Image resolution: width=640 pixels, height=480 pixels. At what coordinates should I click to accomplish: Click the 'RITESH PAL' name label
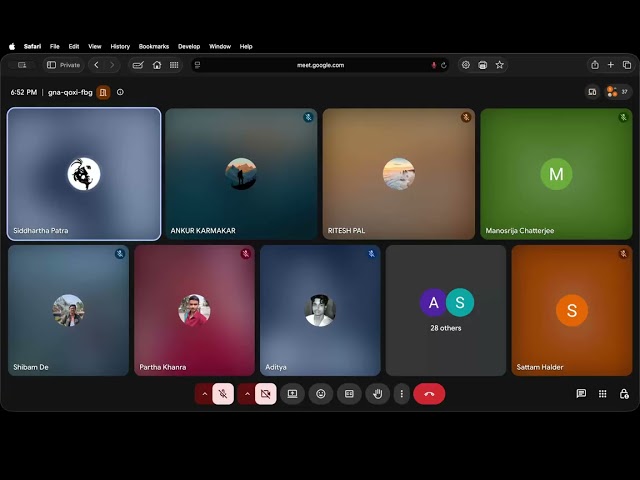point(346,231)
